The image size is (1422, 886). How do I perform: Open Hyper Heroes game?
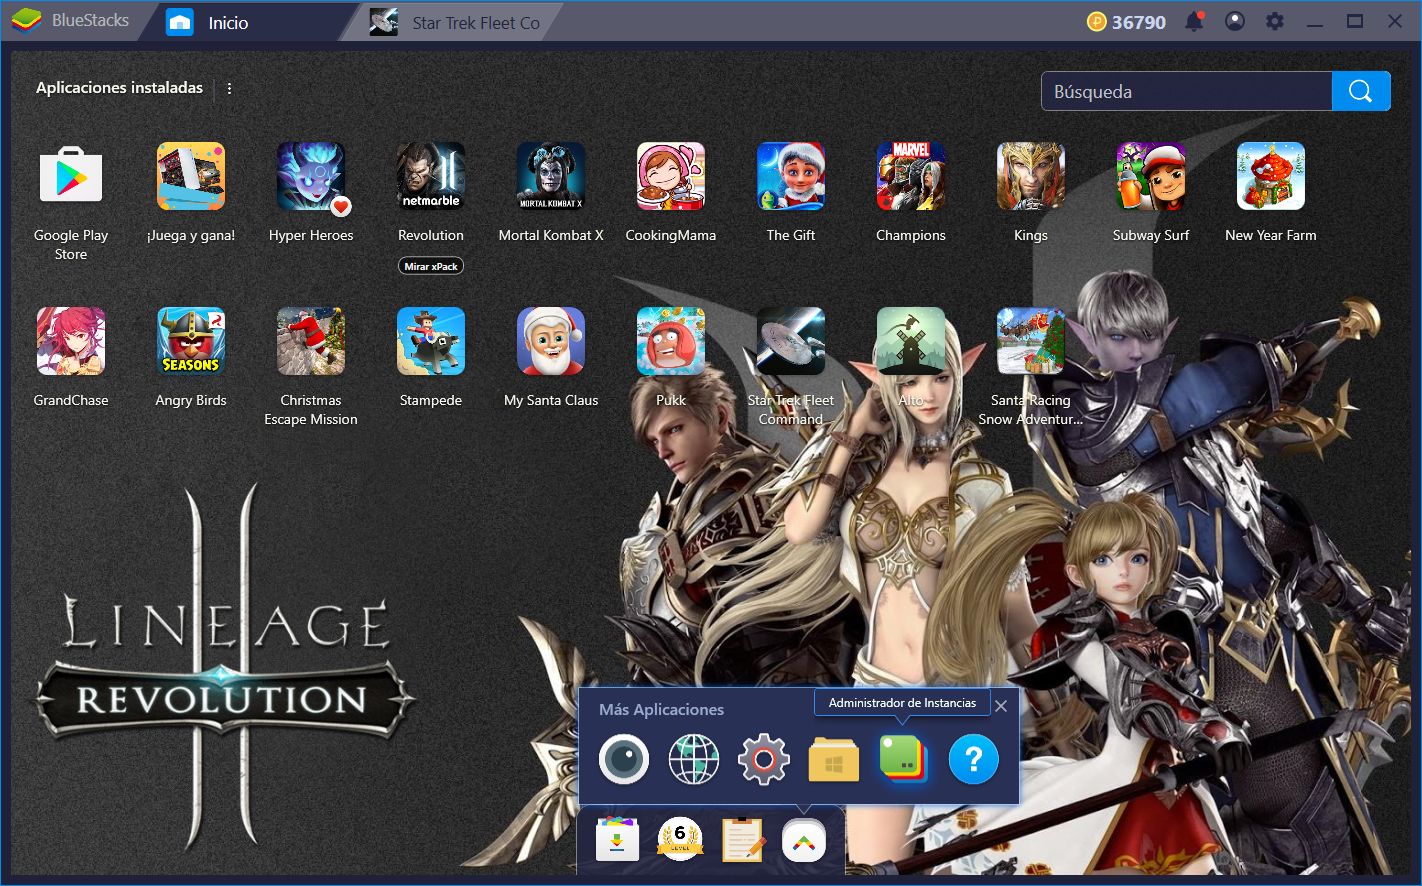pyautogui.click(x=311, y=176)
